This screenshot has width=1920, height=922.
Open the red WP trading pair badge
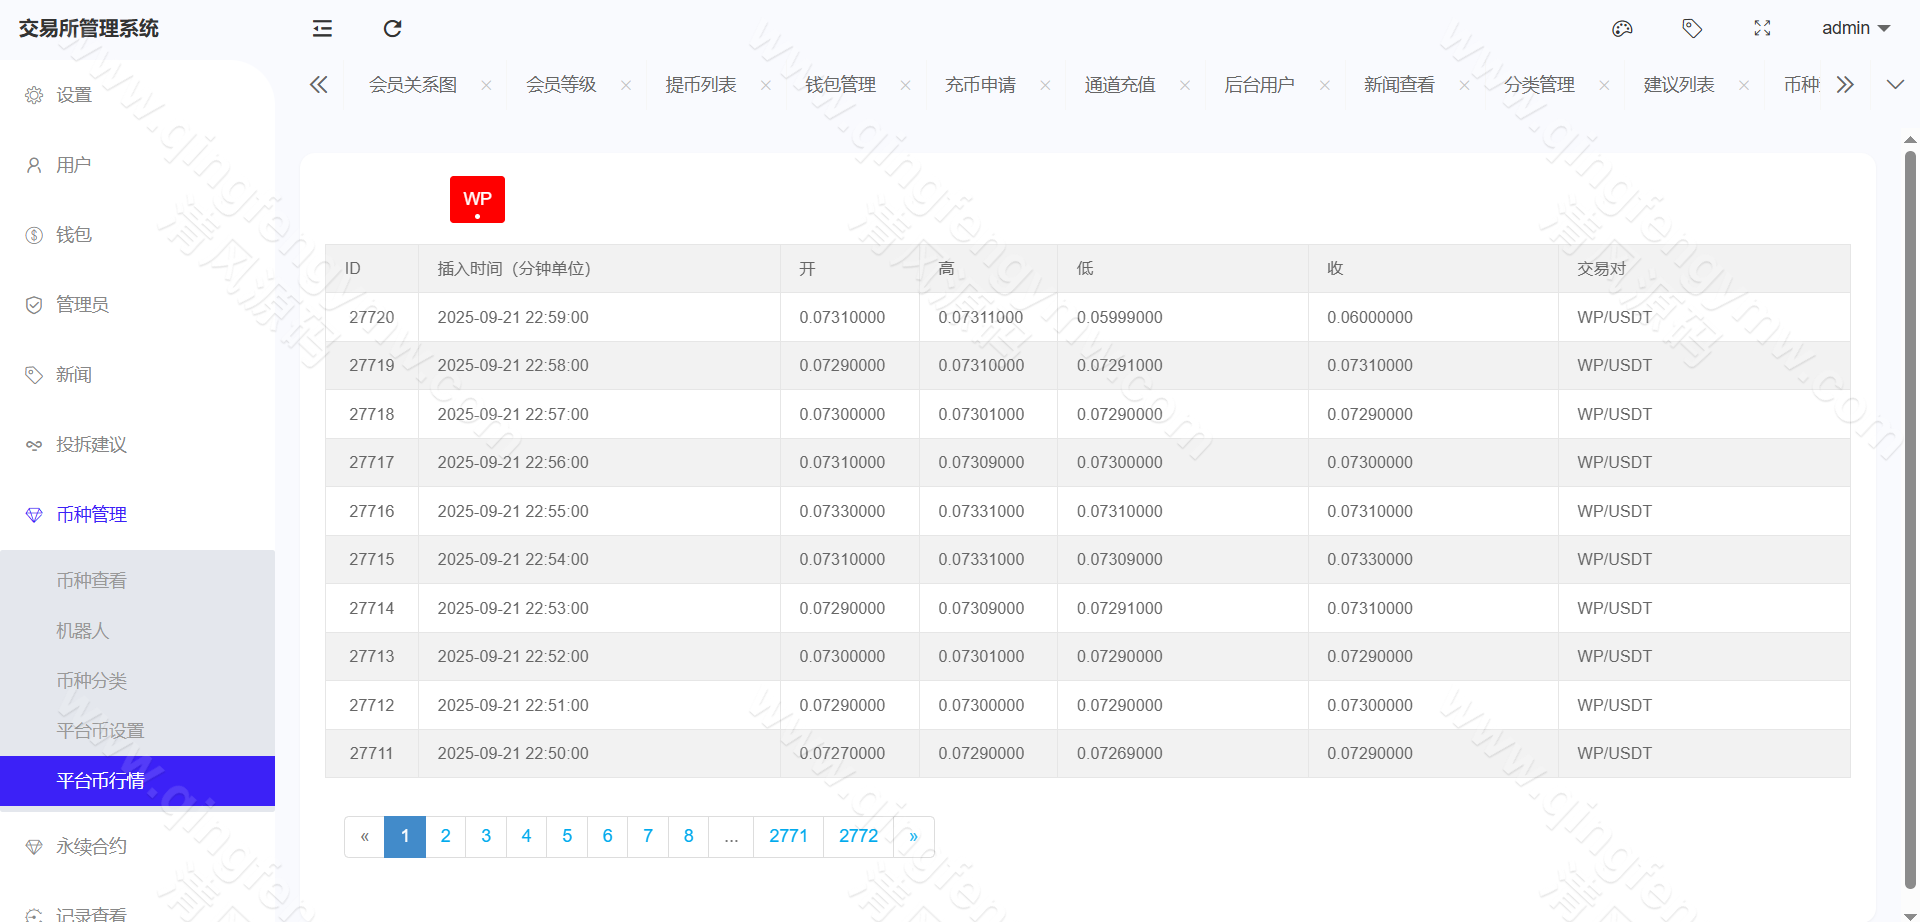pos(477,198)
